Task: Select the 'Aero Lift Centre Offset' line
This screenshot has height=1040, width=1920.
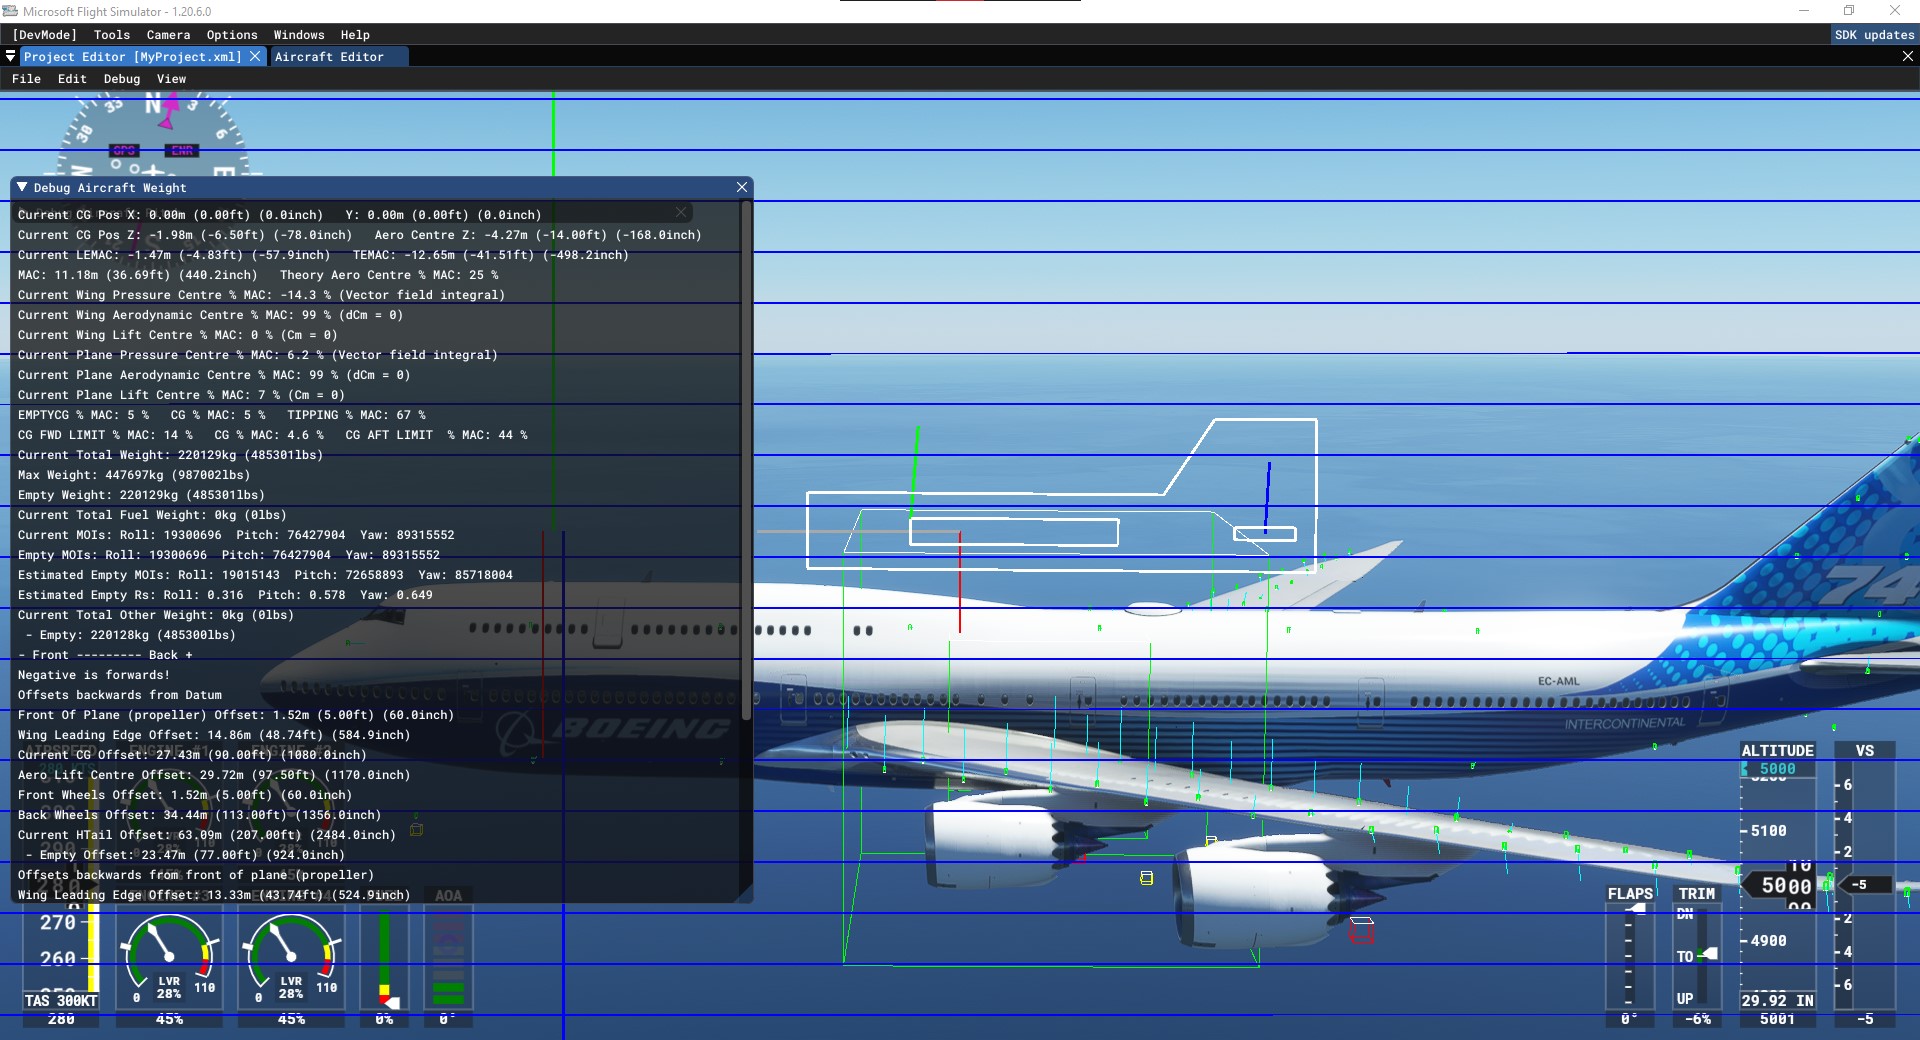Action: [214, 775]
